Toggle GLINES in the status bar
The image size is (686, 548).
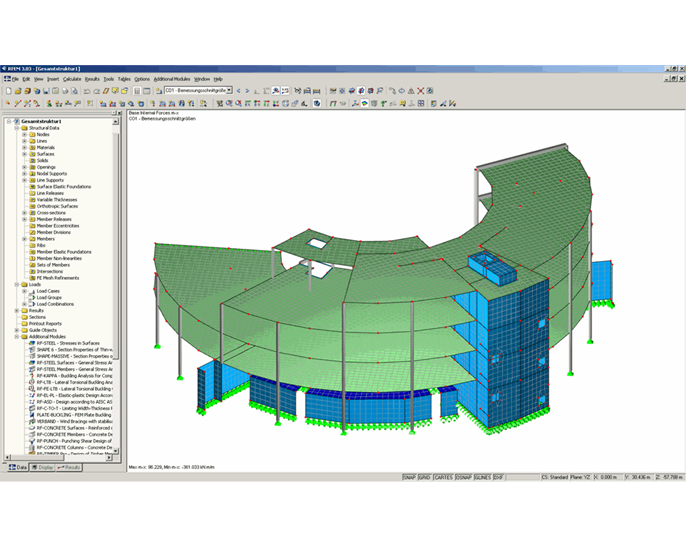483,477
